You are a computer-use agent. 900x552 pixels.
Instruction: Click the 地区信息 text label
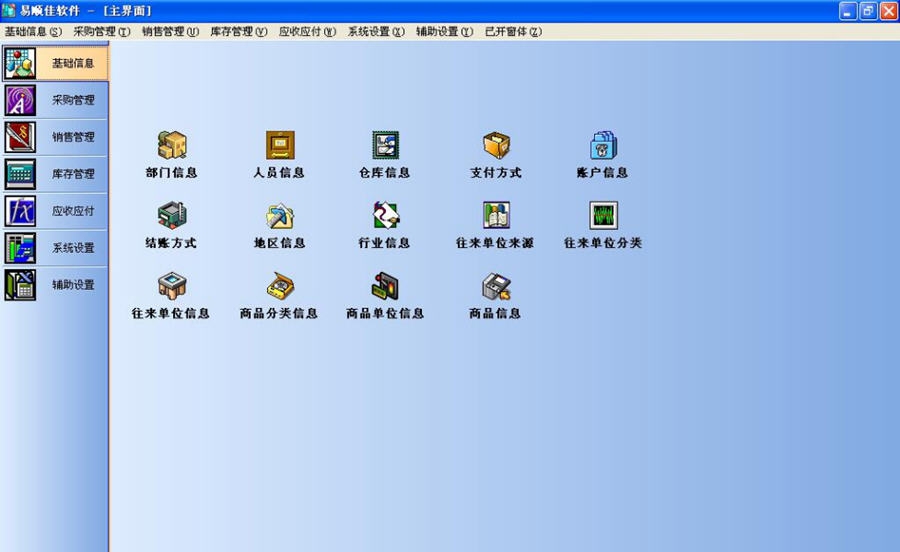(x=280, y=243)
